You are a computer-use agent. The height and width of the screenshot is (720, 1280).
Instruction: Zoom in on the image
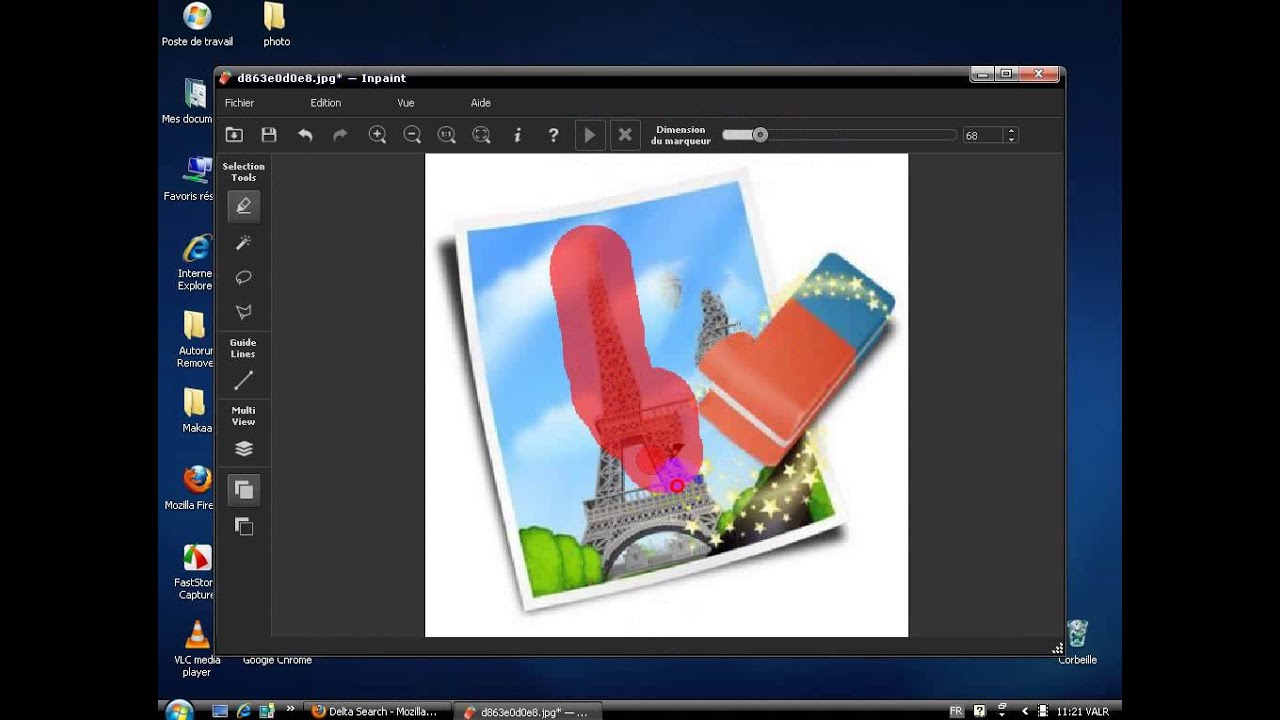377,135
